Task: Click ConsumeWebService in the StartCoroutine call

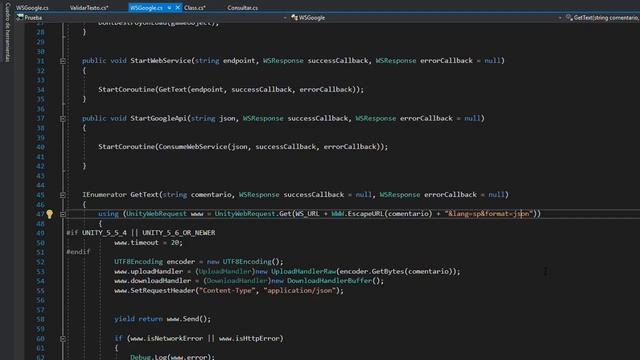Action: click(x=193, y=147)
